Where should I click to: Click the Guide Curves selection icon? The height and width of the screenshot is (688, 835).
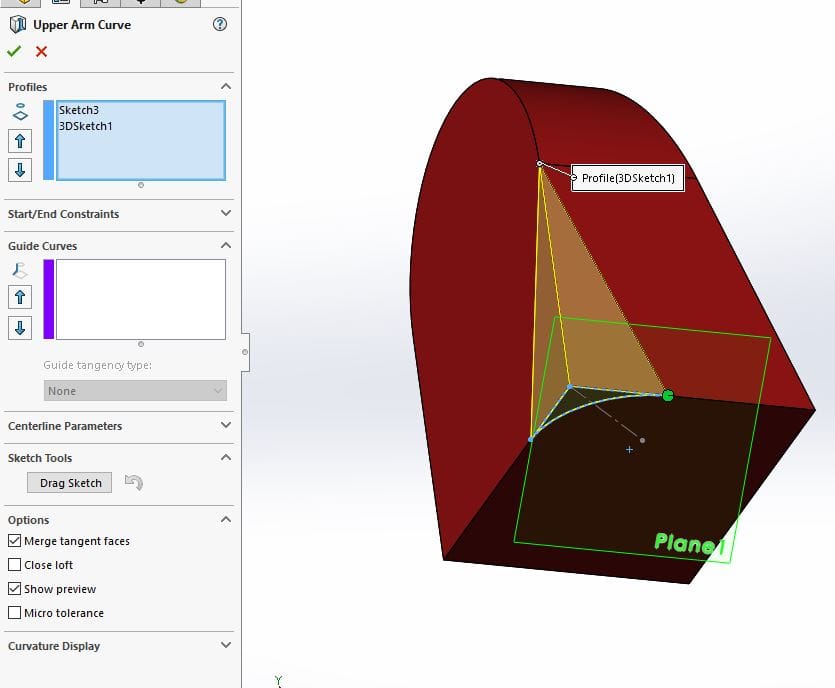20,271
